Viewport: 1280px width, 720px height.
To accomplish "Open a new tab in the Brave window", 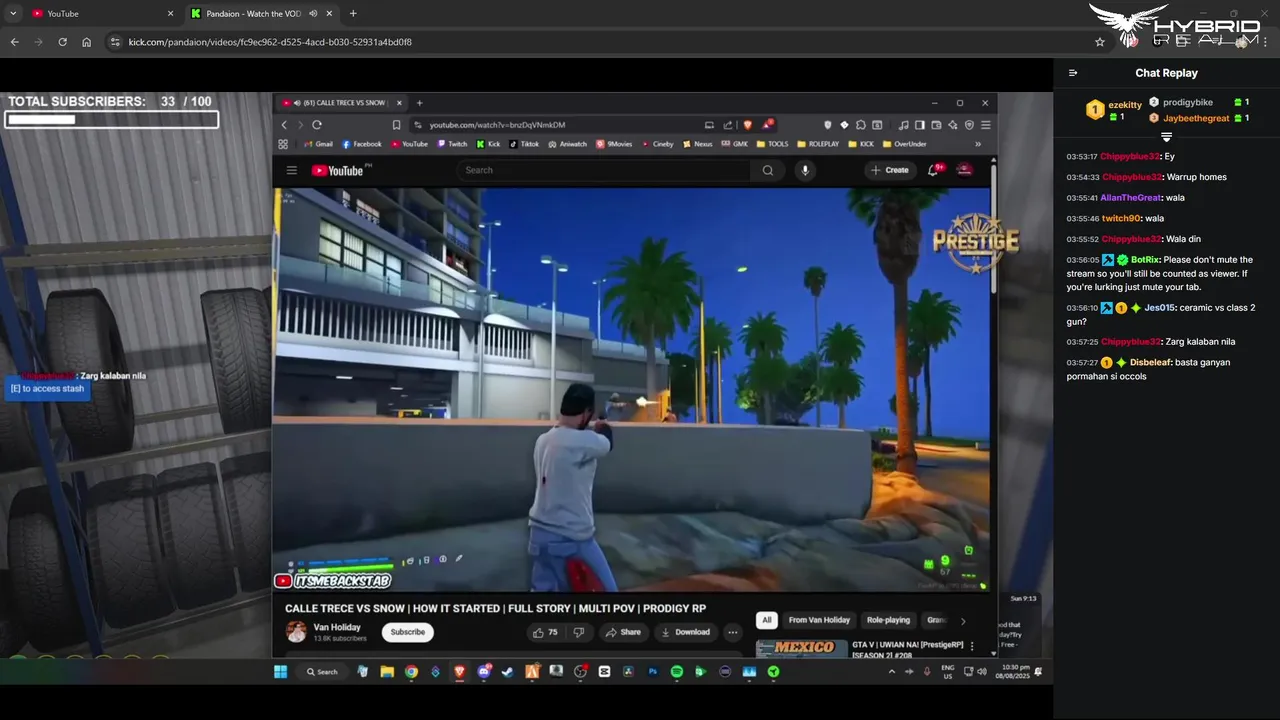I will click(x=420, y=103).
